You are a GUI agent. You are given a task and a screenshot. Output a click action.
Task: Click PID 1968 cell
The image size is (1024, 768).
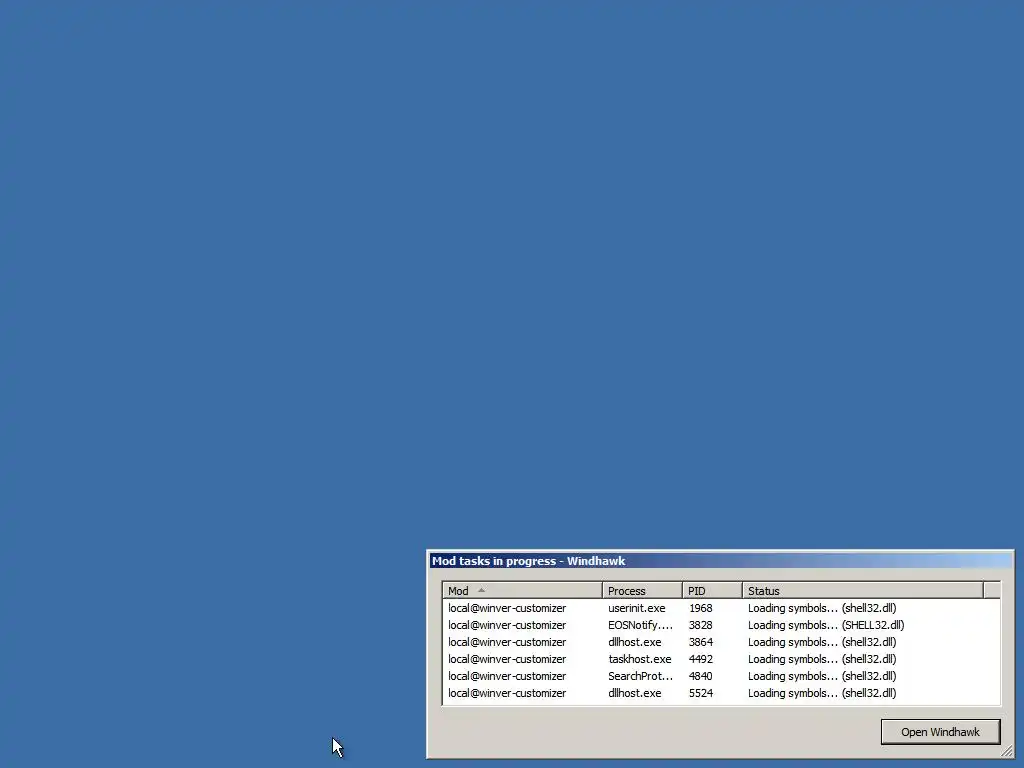coord(700,608)
